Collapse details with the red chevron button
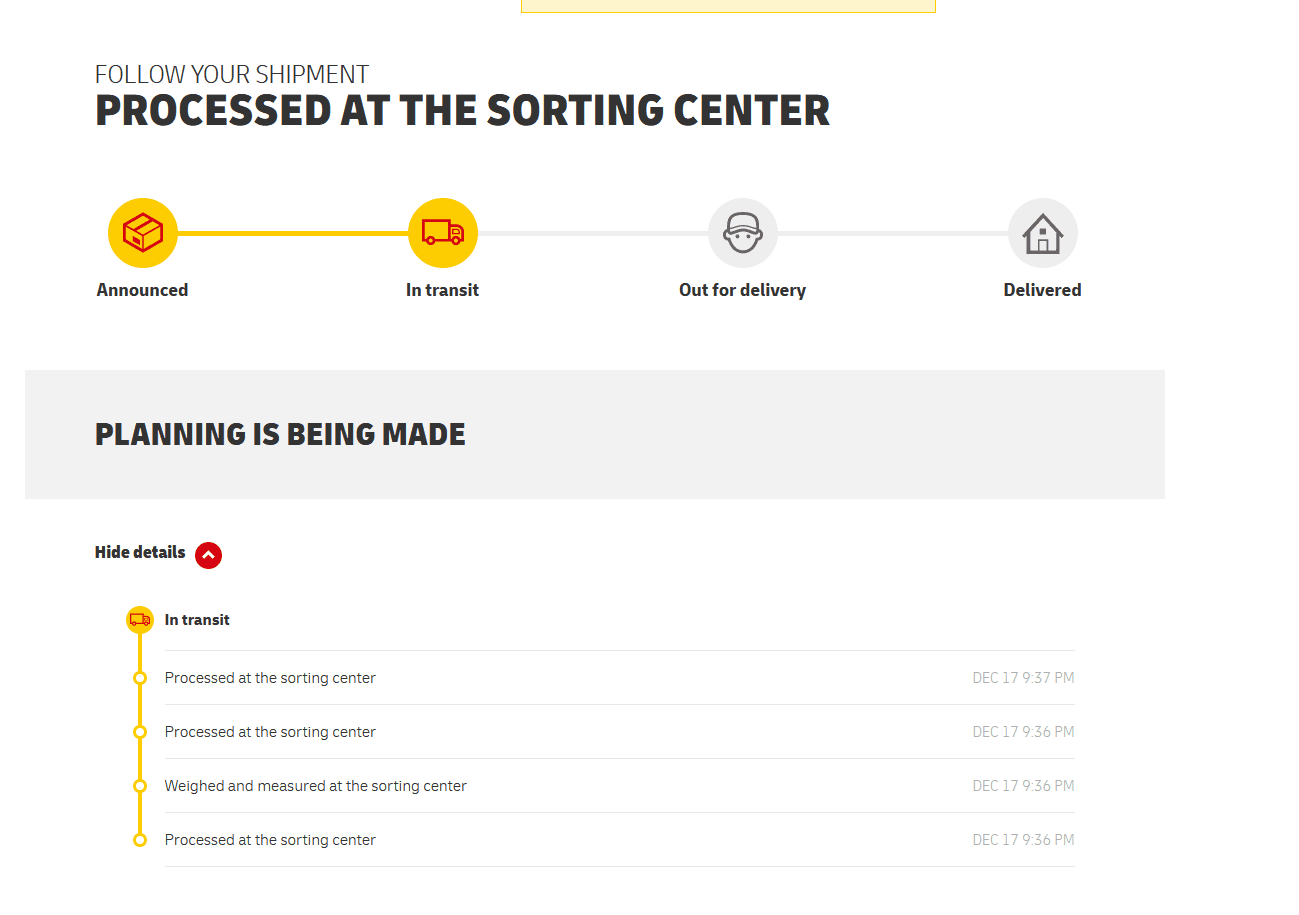The image size is (1299, 915). [209, 555]
